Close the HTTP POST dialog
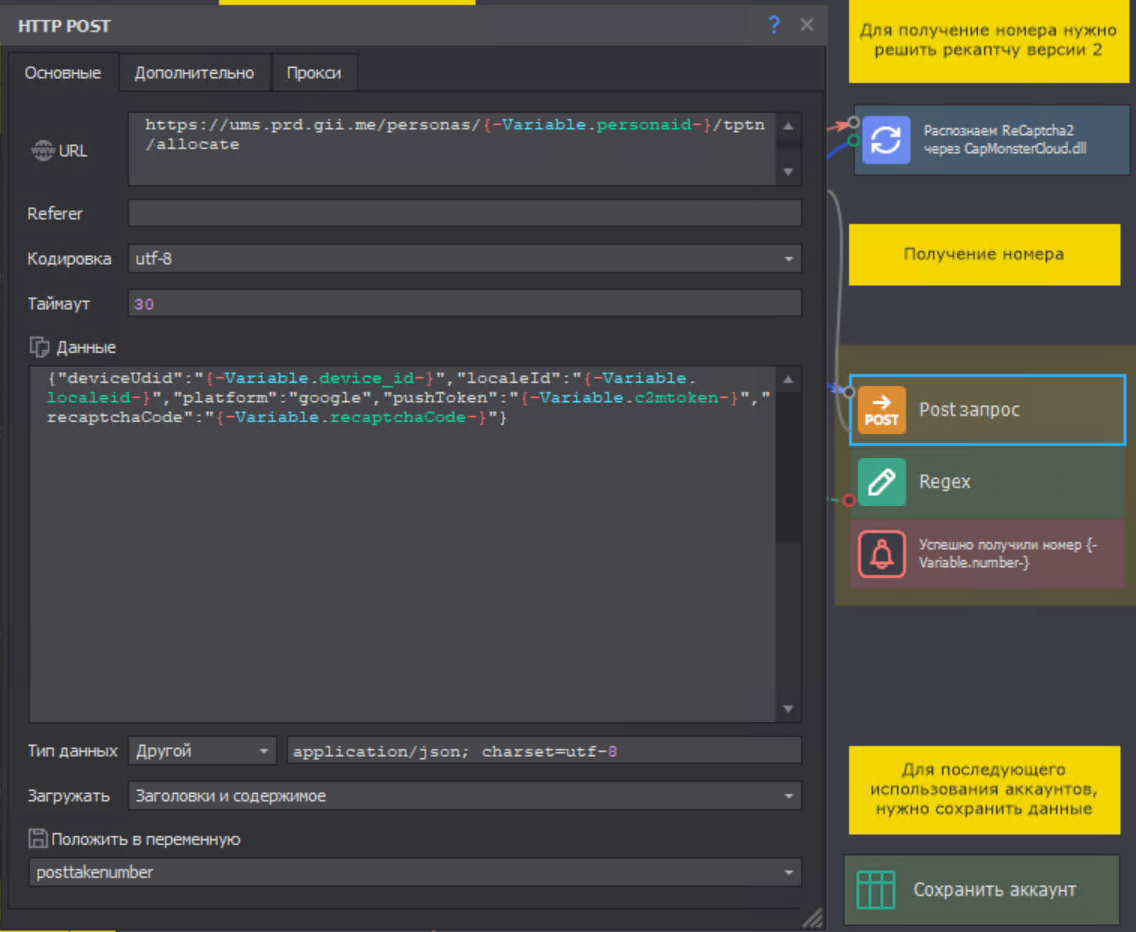The width and height of the screenshot is (1136, 932). [807, 25]
